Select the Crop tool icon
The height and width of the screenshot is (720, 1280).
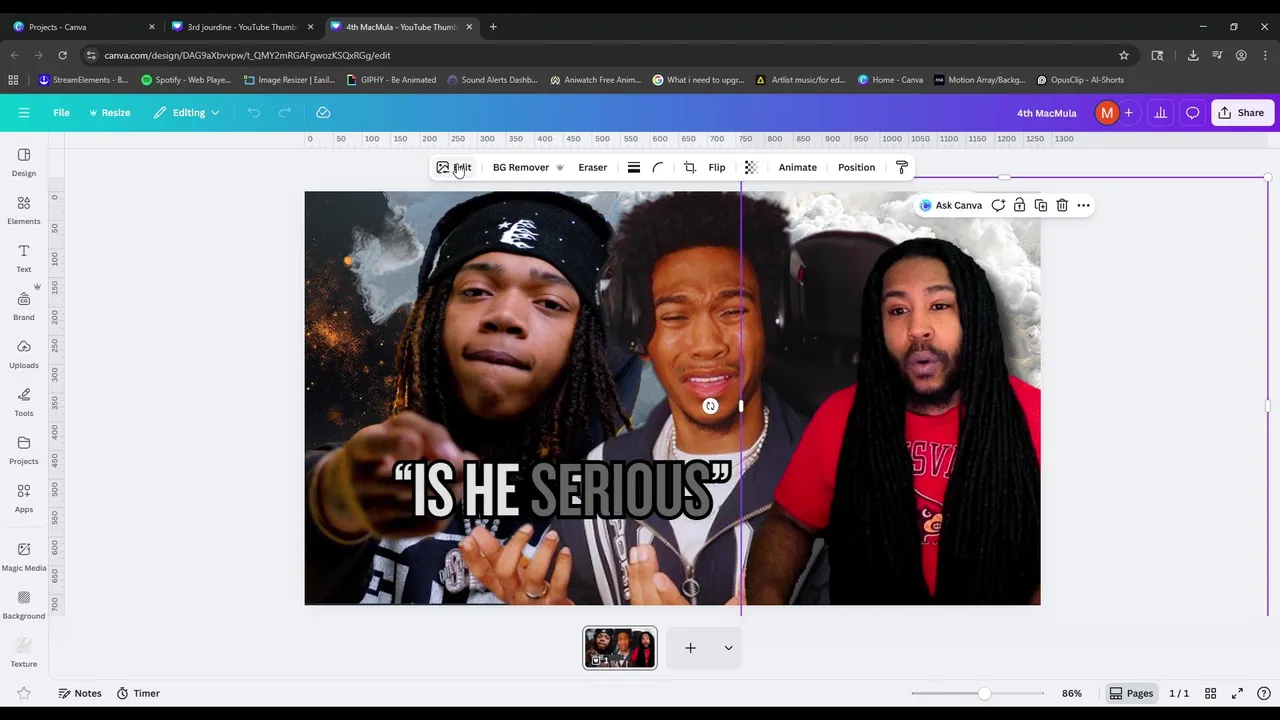tap(690, 167)
